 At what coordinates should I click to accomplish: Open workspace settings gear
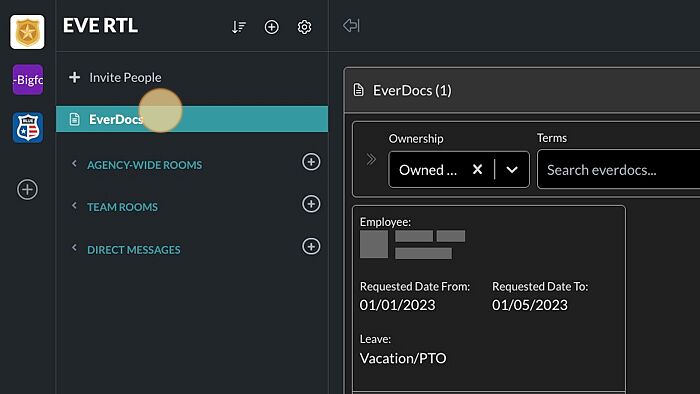click(304, 27)
